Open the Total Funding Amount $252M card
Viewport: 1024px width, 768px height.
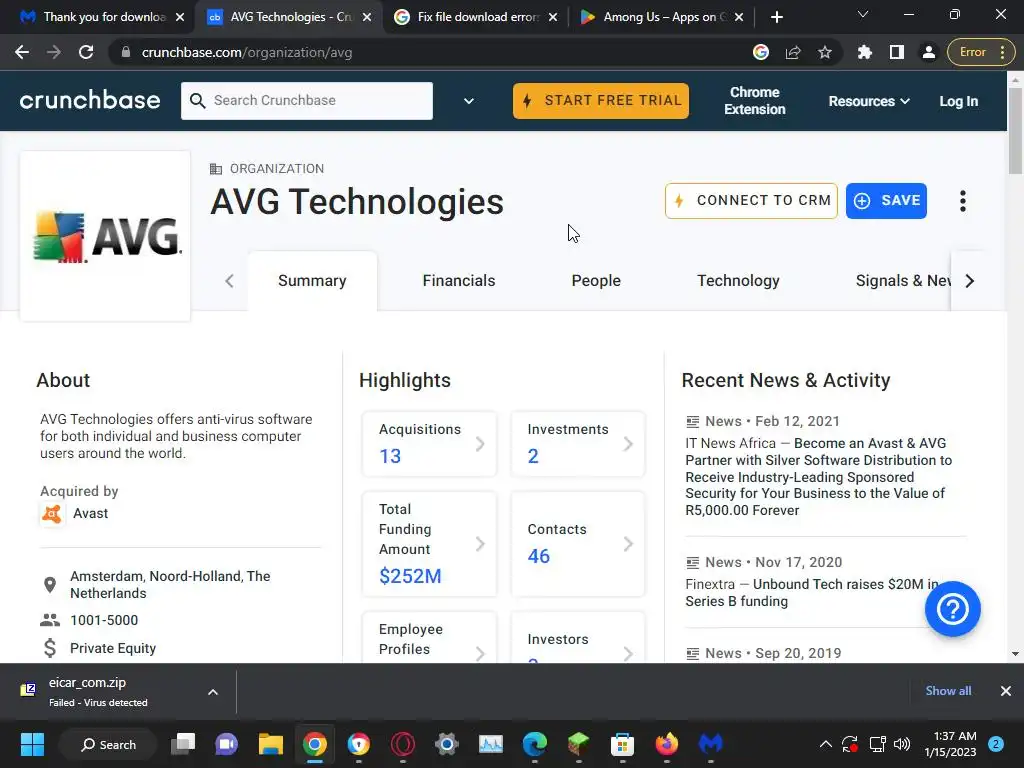[430, 543]
